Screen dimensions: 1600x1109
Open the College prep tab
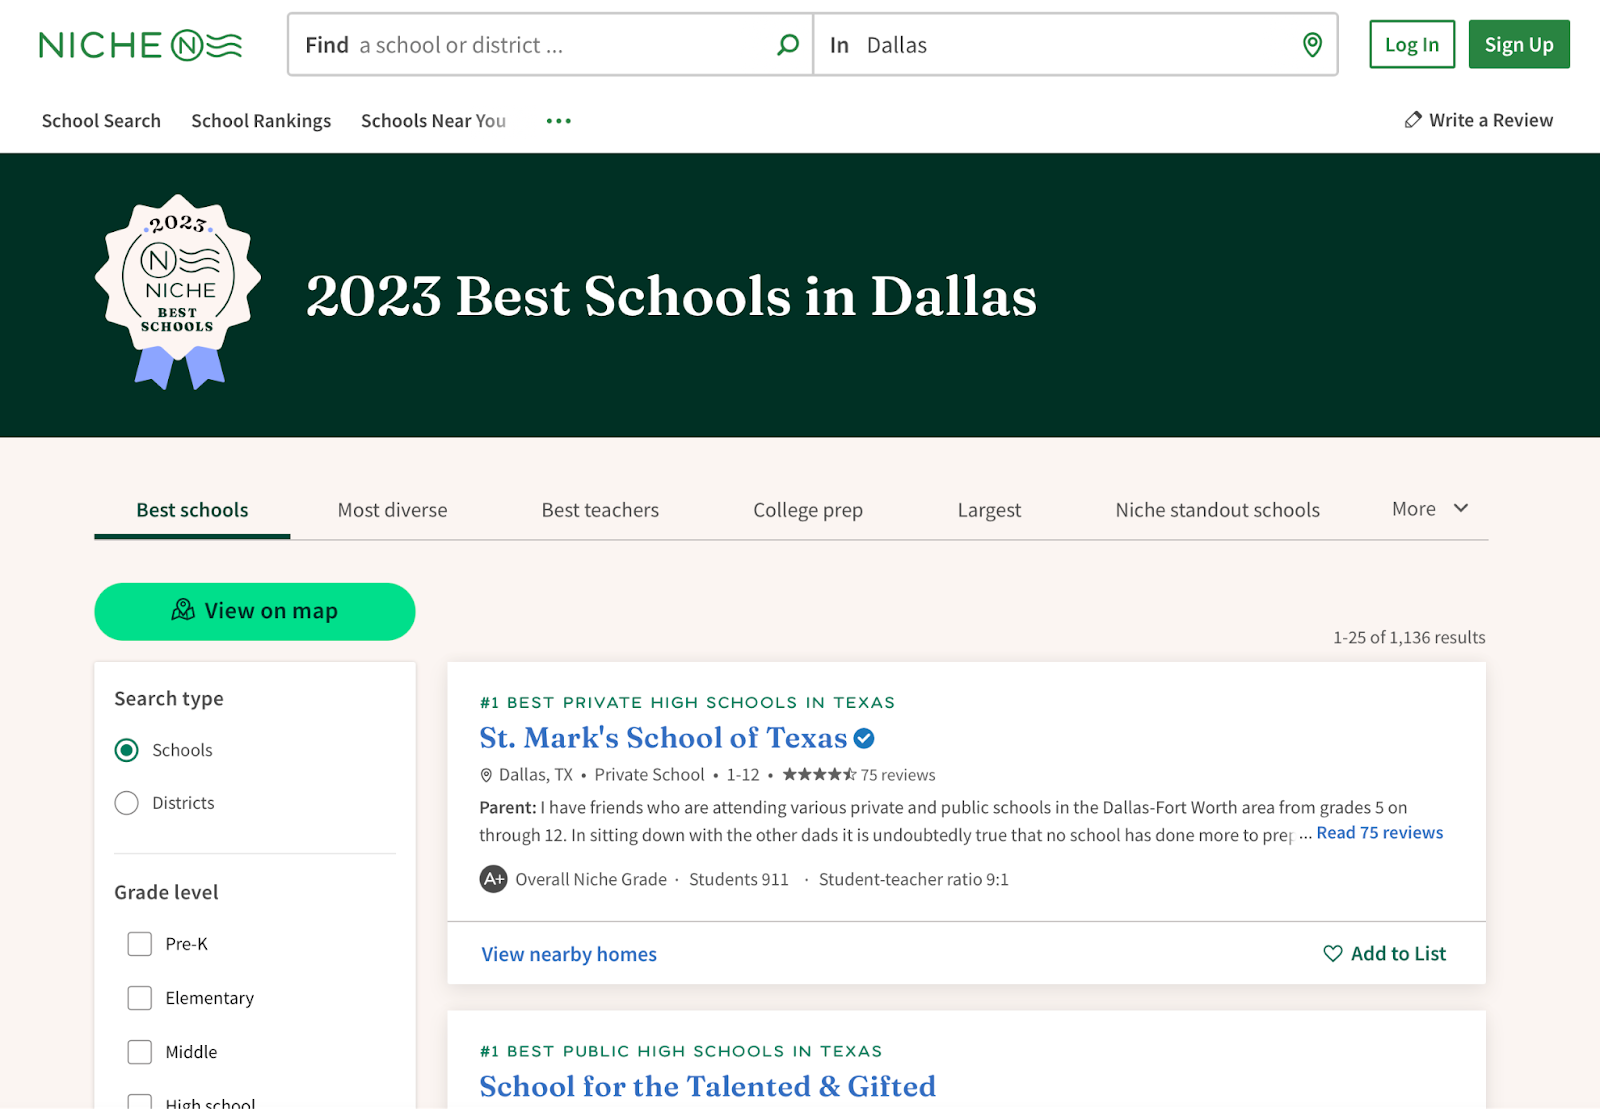point(808,510)
